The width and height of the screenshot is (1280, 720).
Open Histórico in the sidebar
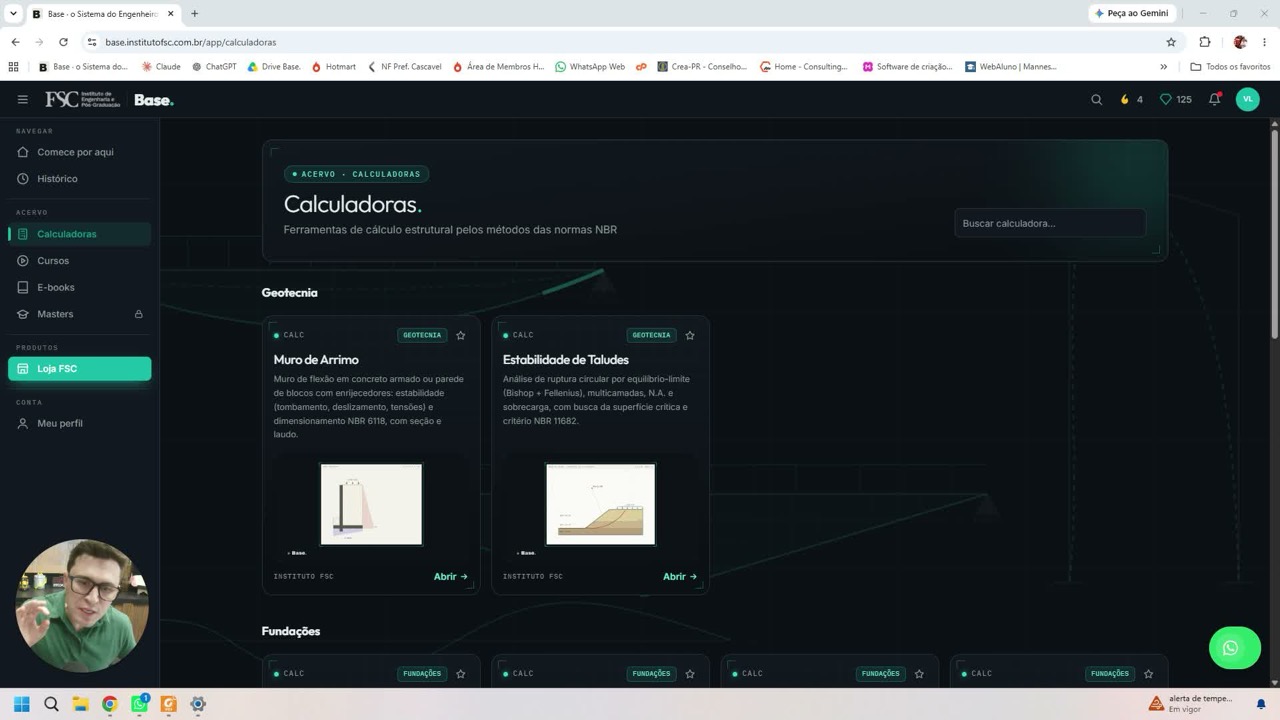pyautogui.click(x=79, y=179)
